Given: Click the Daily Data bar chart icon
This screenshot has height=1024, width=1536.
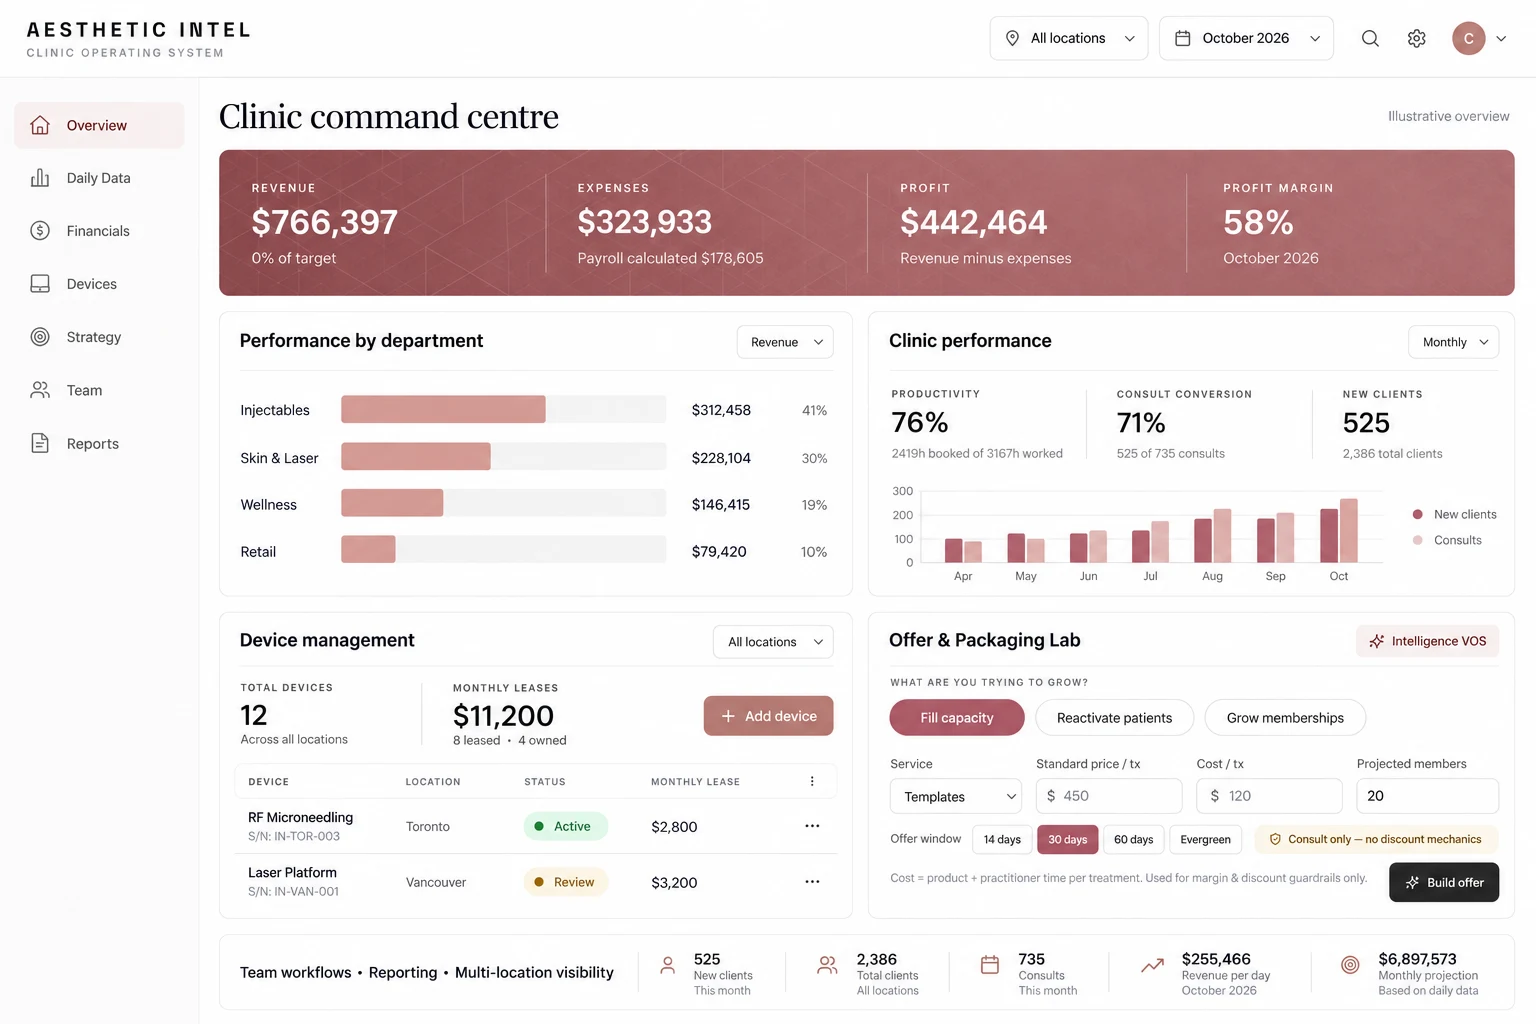Looking at the screenshot, I should [x=40, y=178].
